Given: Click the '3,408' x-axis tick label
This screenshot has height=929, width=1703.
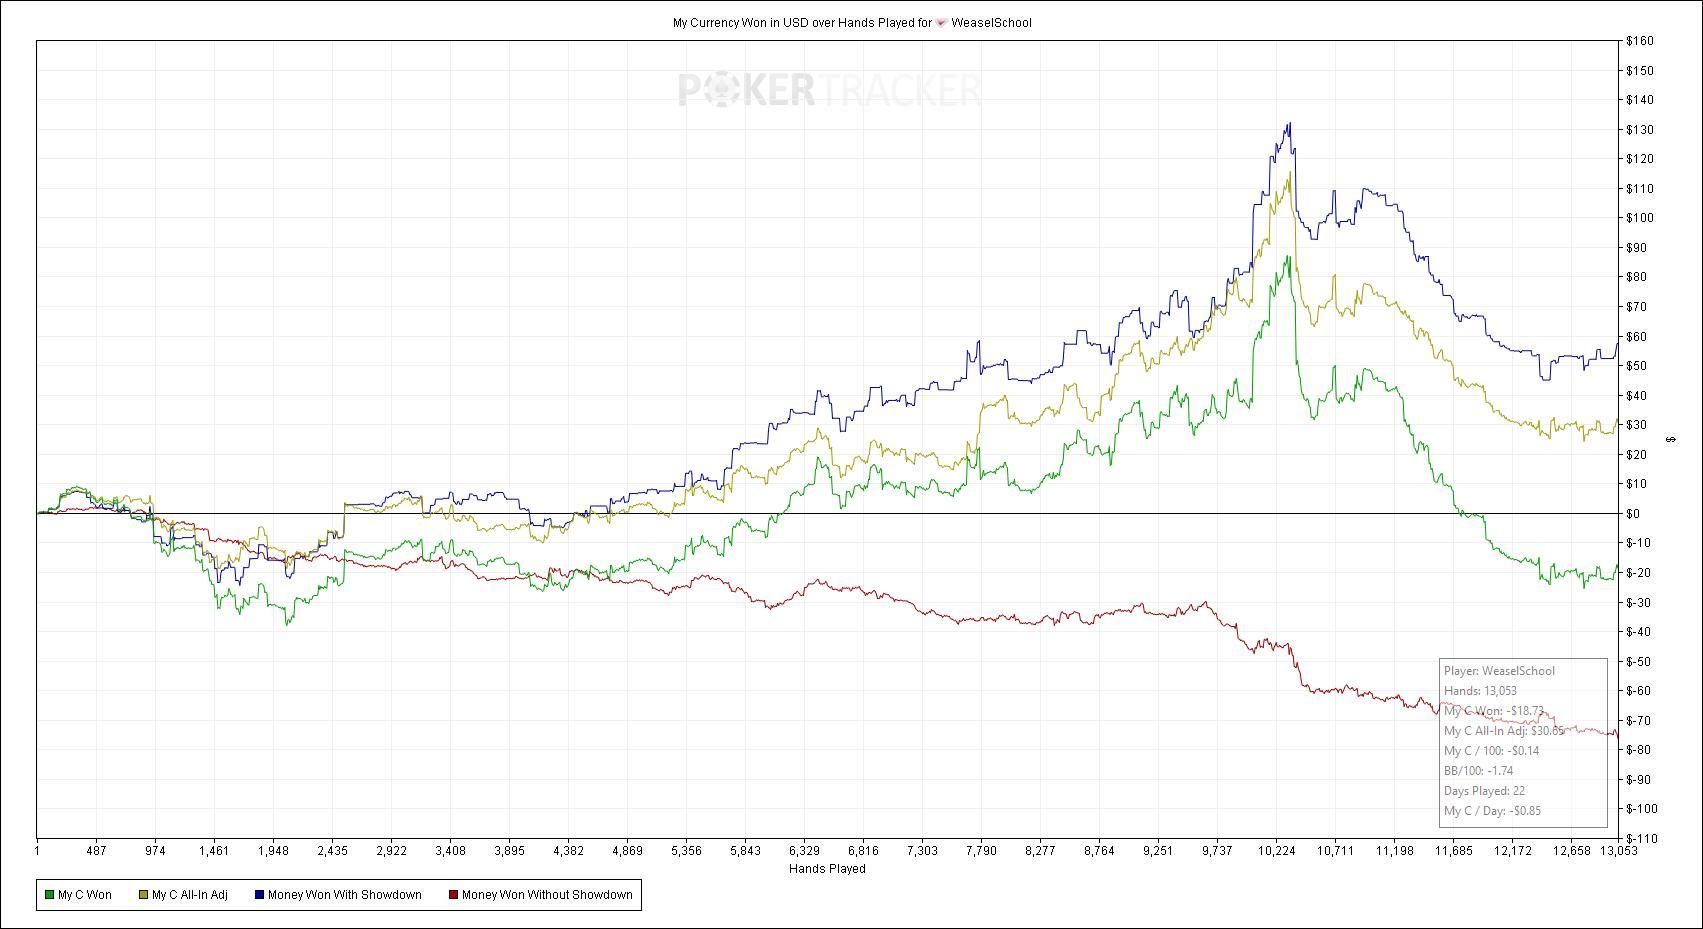Looking at the screenshot, I should pyautogui.click(x=450, y=851).
